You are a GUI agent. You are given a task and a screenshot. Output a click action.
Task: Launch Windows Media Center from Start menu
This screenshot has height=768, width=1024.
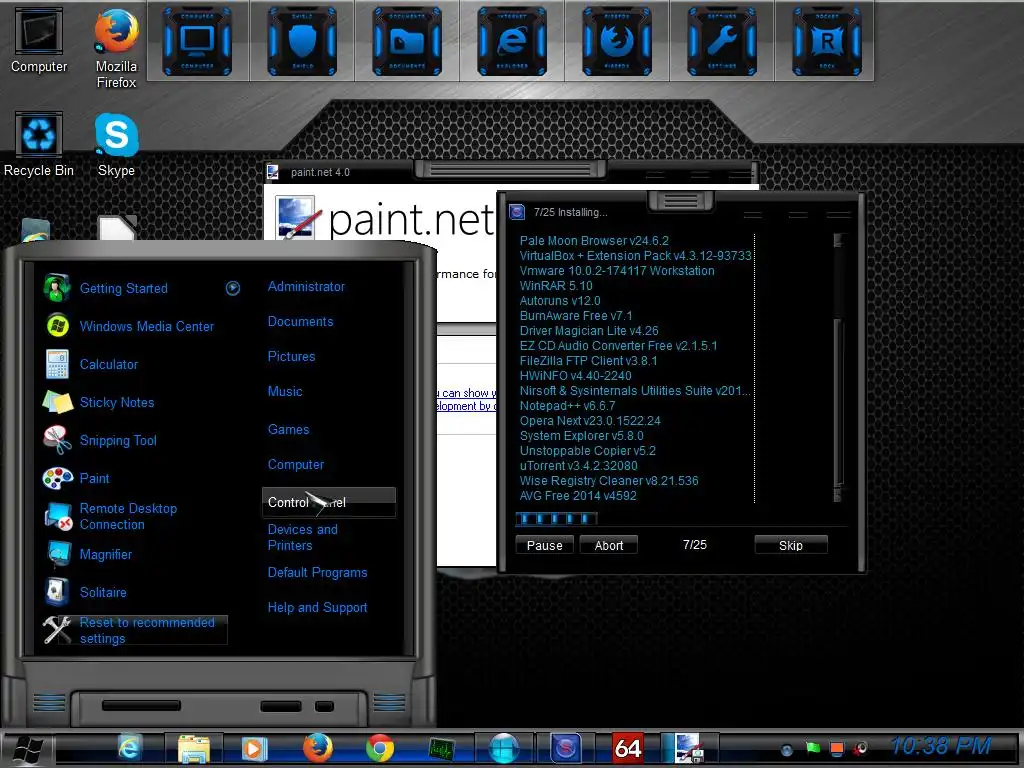[146, 326]
